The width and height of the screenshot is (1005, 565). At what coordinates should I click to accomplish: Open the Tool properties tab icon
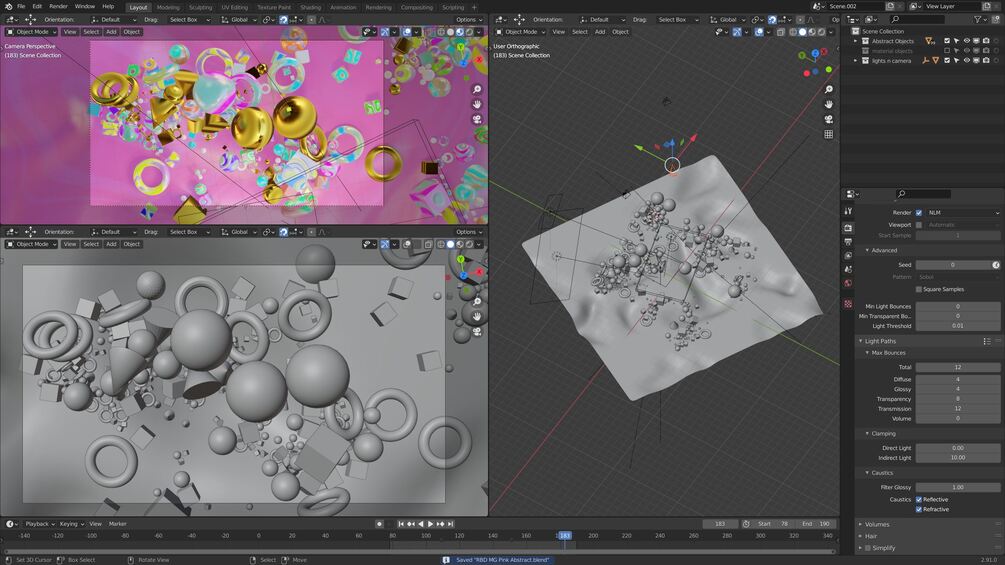[x=848, y=211]
